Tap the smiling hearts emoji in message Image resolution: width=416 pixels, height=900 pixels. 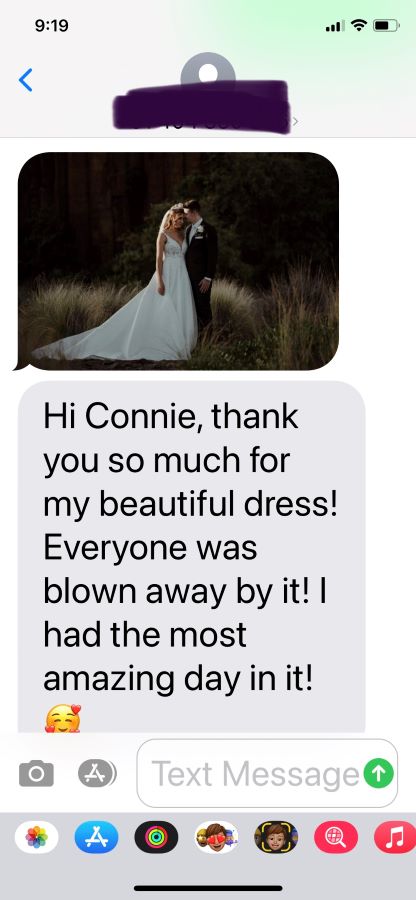[x=63, y=719]
